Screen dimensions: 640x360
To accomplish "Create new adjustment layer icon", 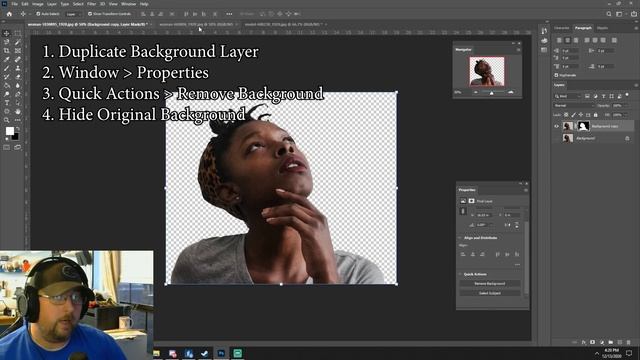I will (602, 342).
